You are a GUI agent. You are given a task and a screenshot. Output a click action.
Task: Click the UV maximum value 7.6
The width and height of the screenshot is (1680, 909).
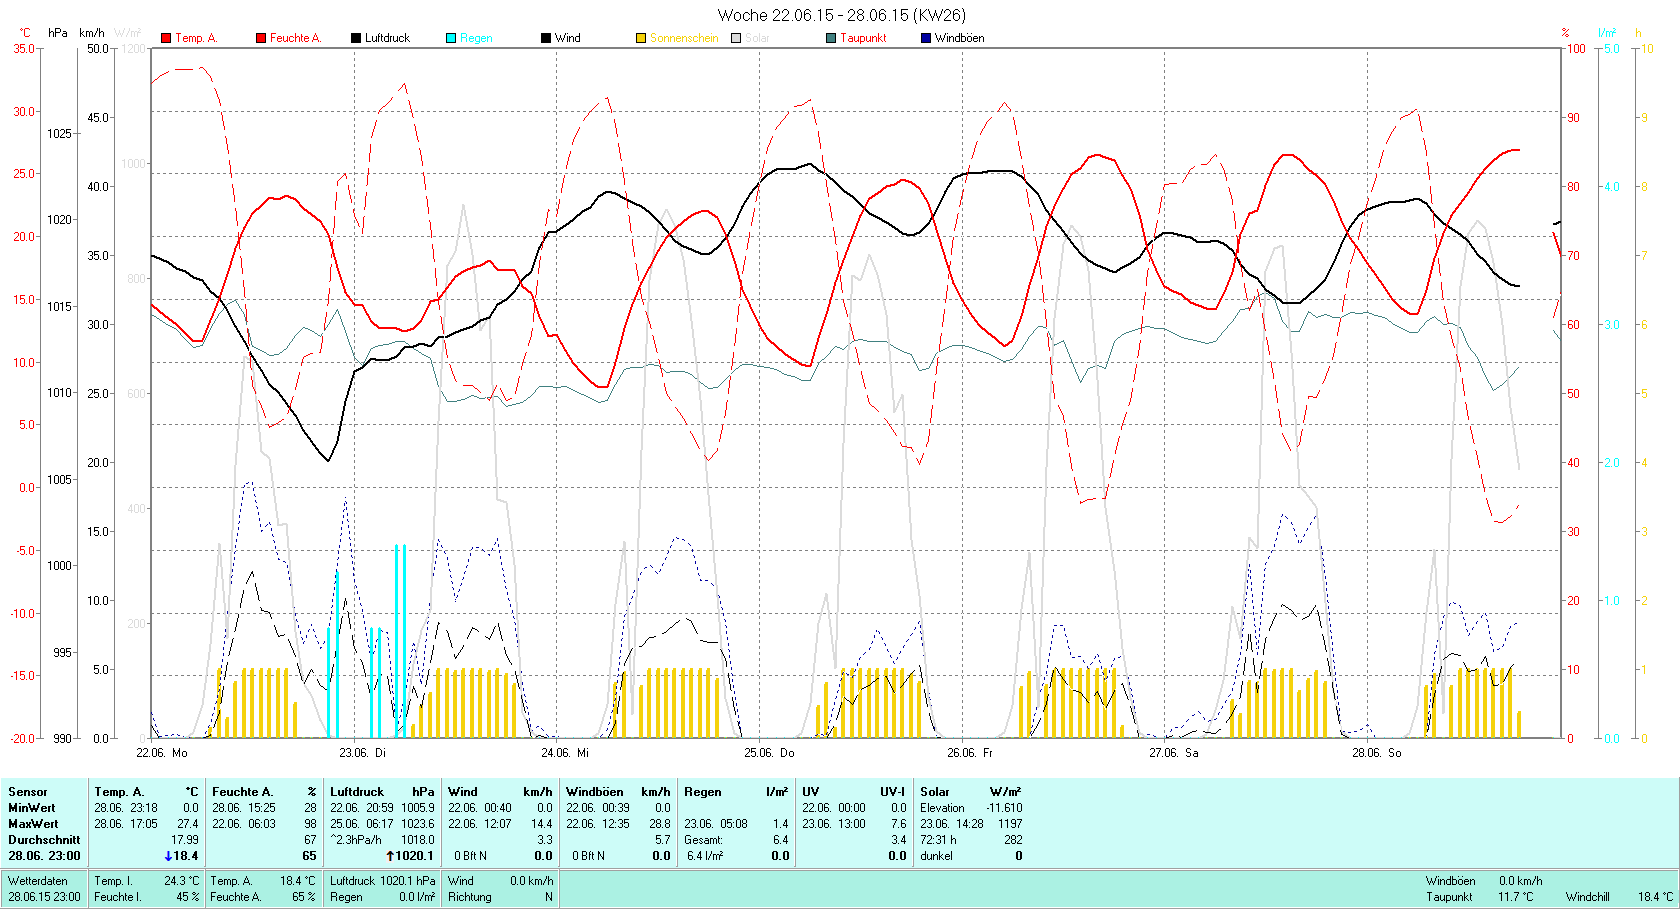(x=899, y=824)
